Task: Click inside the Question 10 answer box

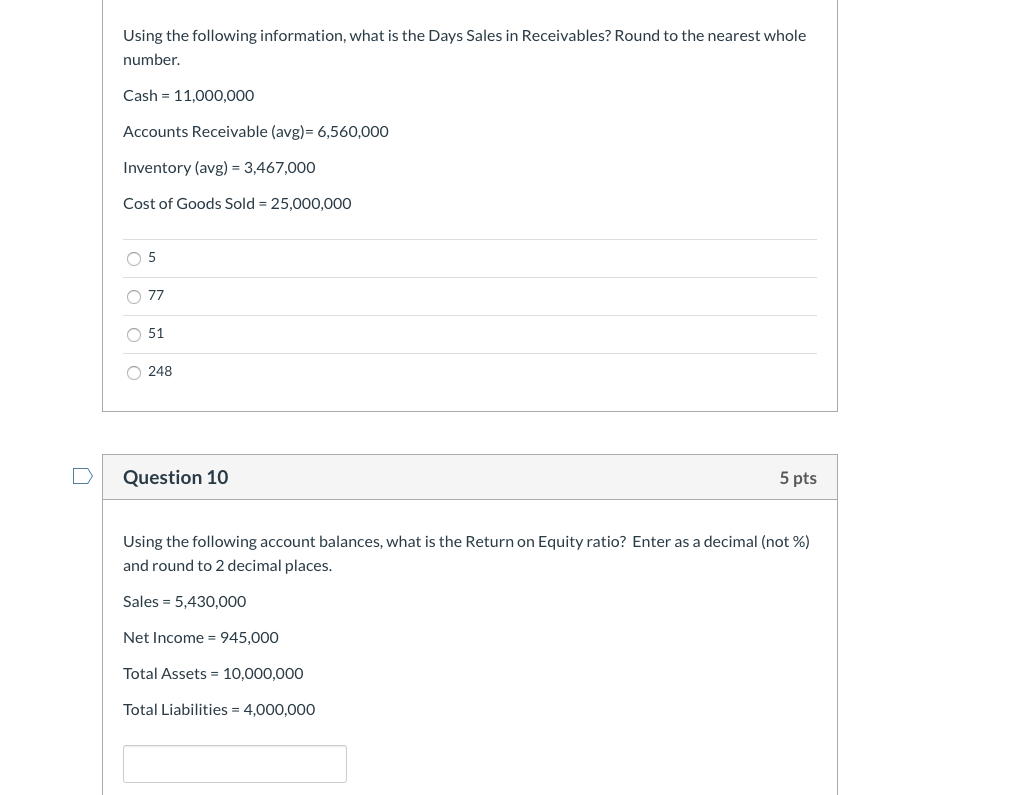Action: click(235, 763)
